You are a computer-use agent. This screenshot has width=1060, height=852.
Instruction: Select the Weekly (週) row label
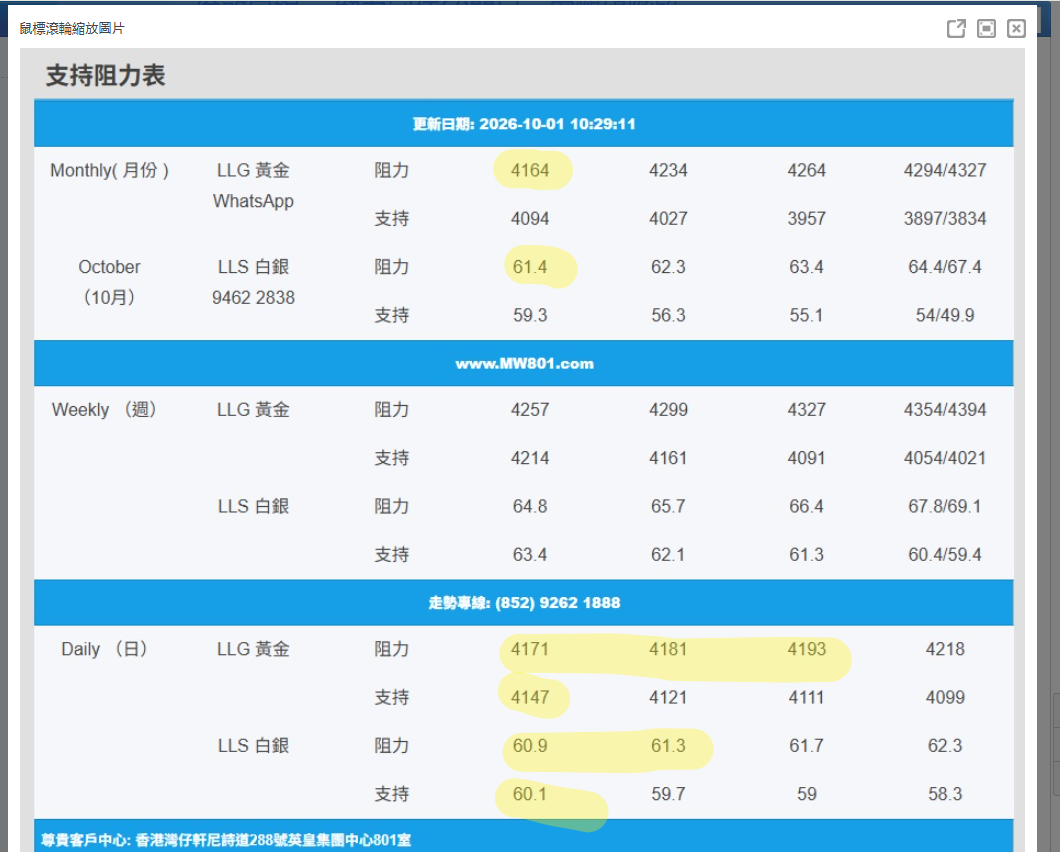pyautogui.click(x=105, y=410)
